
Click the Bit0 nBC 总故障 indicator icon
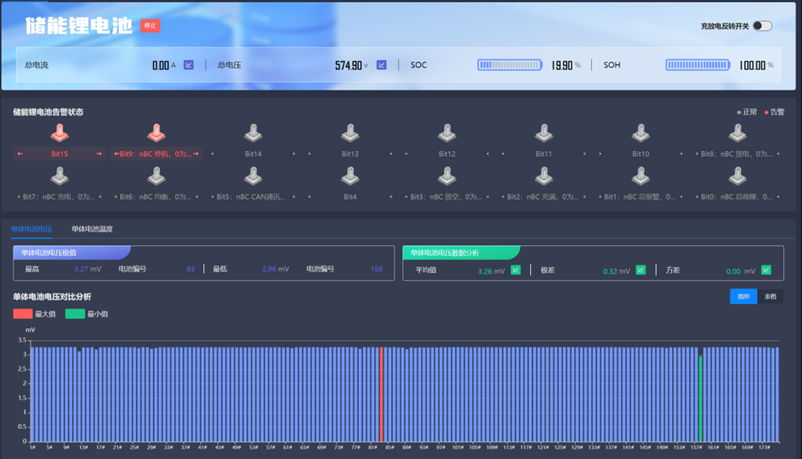tap(738, 177)
